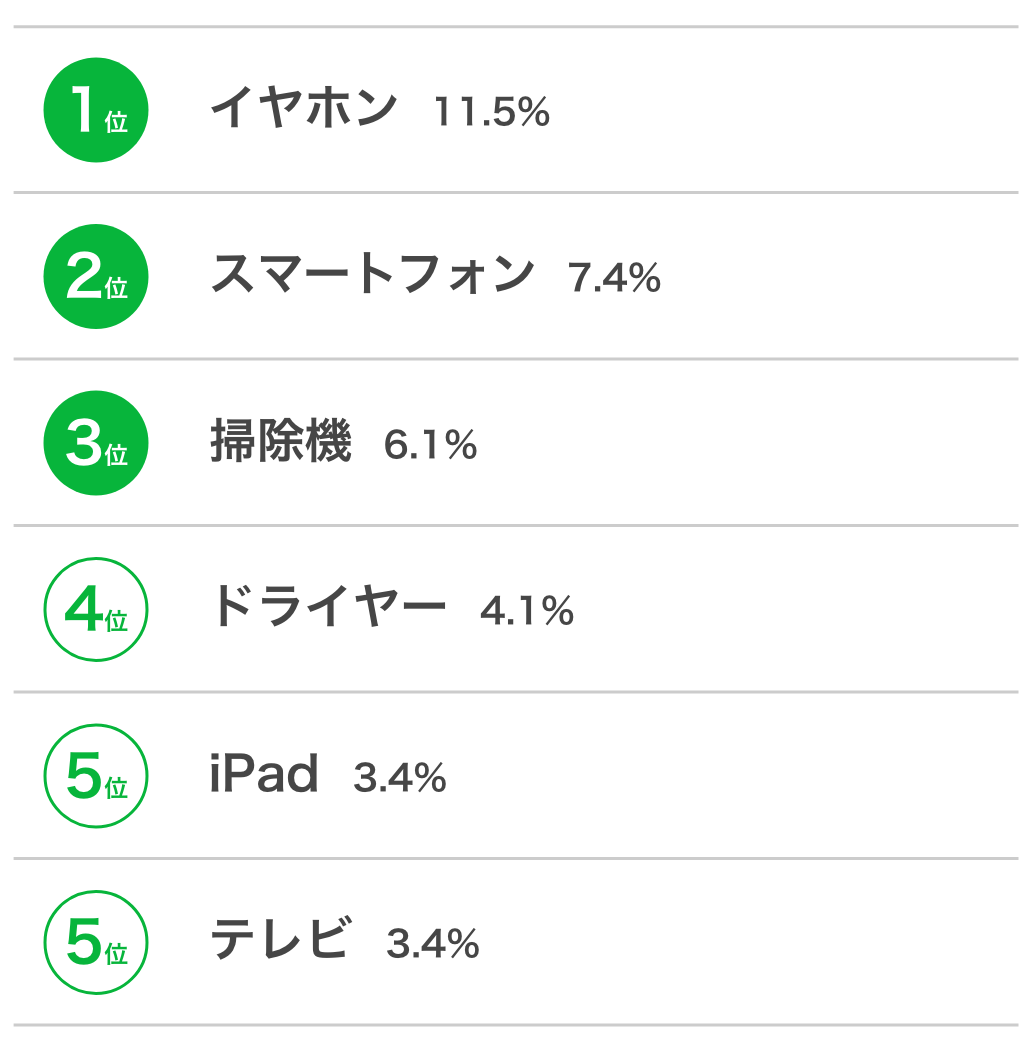Click the 7.4% percentage value
Screen dimensions: 1030x1037
click(615, 278)
